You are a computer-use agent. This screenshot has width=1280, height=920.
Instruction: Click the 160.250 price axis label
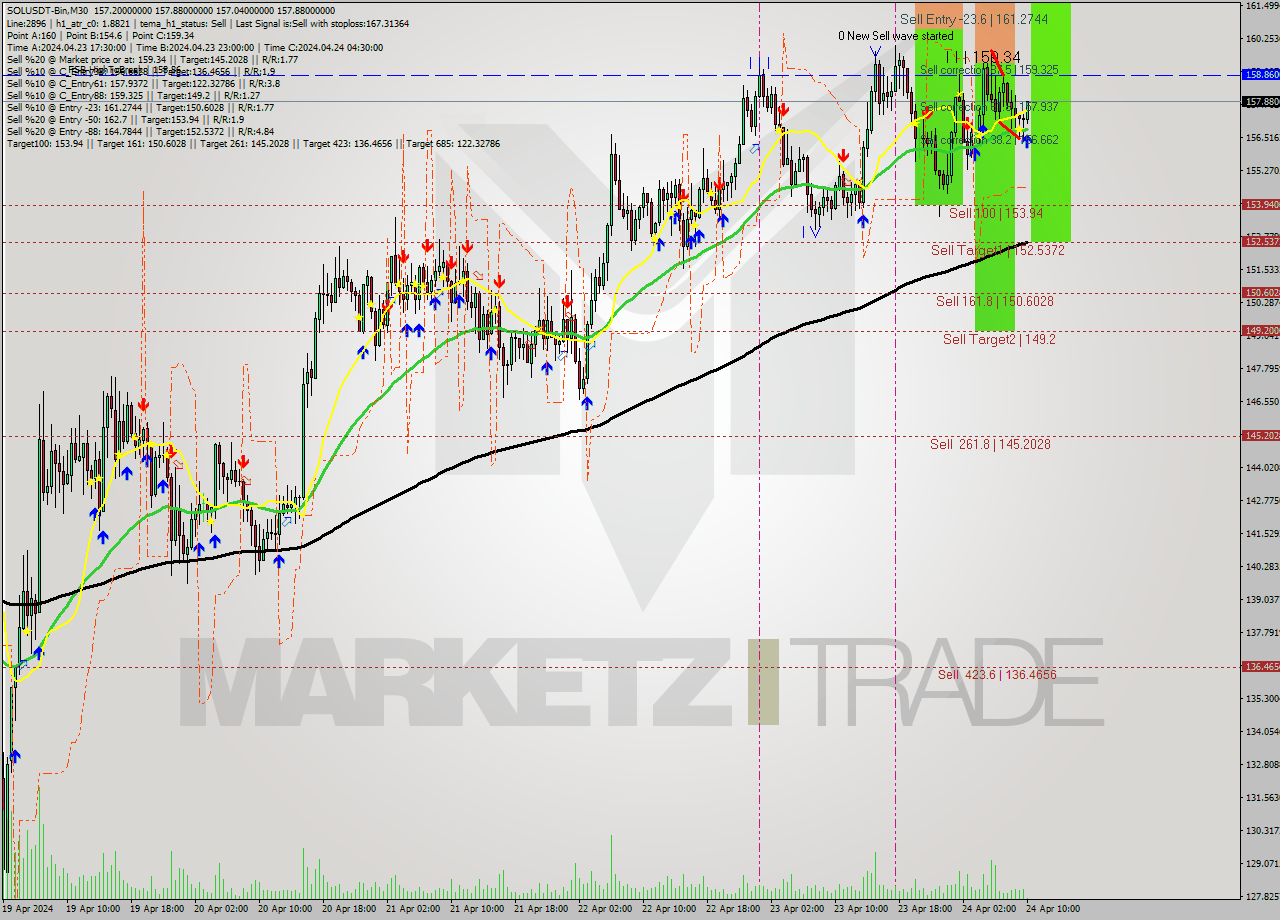pos(1261,39)
